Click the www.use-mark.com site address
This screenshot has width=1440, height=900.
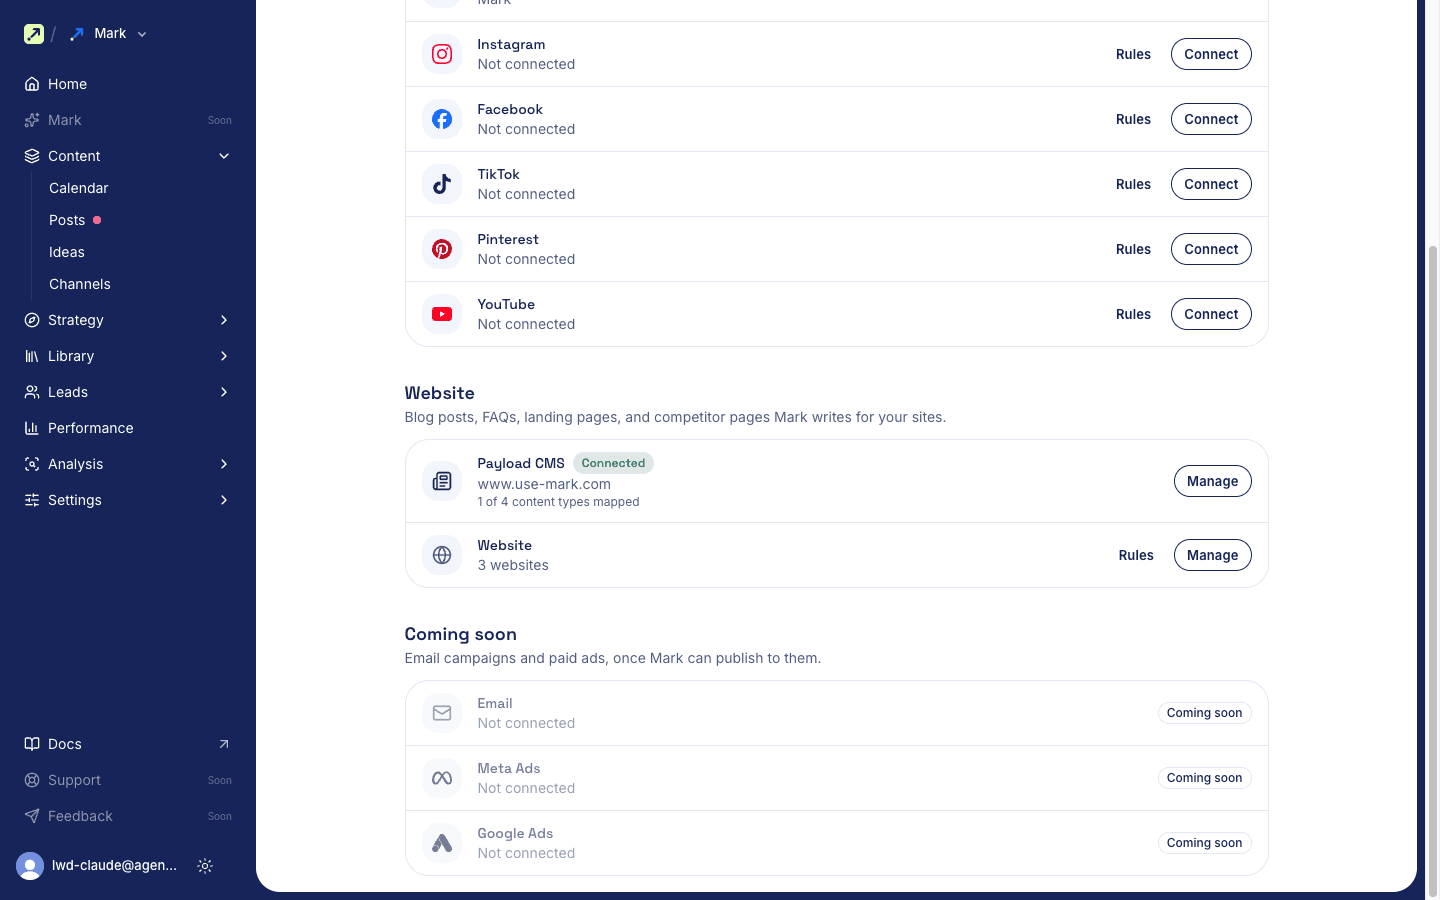click(x=544, y=484)
